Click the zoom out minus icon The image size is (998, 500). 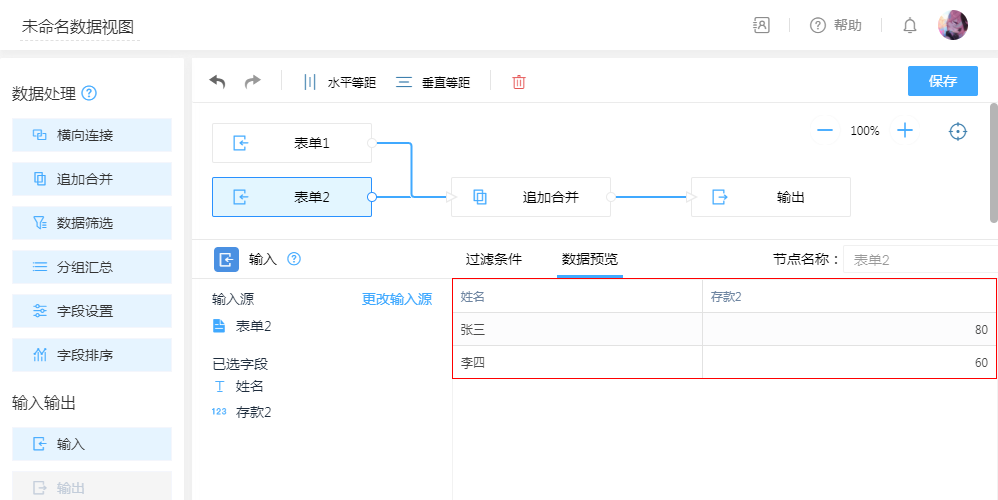point(825,131)
